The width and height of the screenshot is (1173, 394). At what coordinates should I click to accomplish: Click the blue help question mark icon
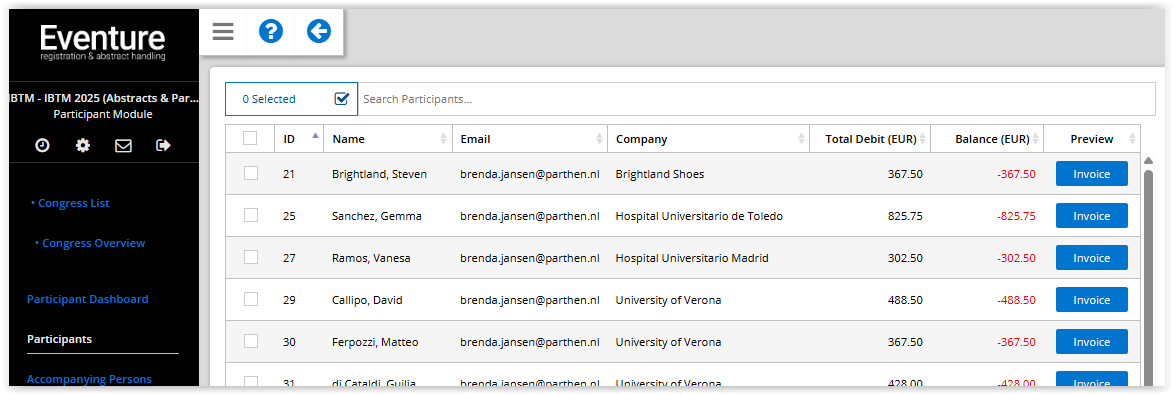pyautogui.click(x=271, y=31)
